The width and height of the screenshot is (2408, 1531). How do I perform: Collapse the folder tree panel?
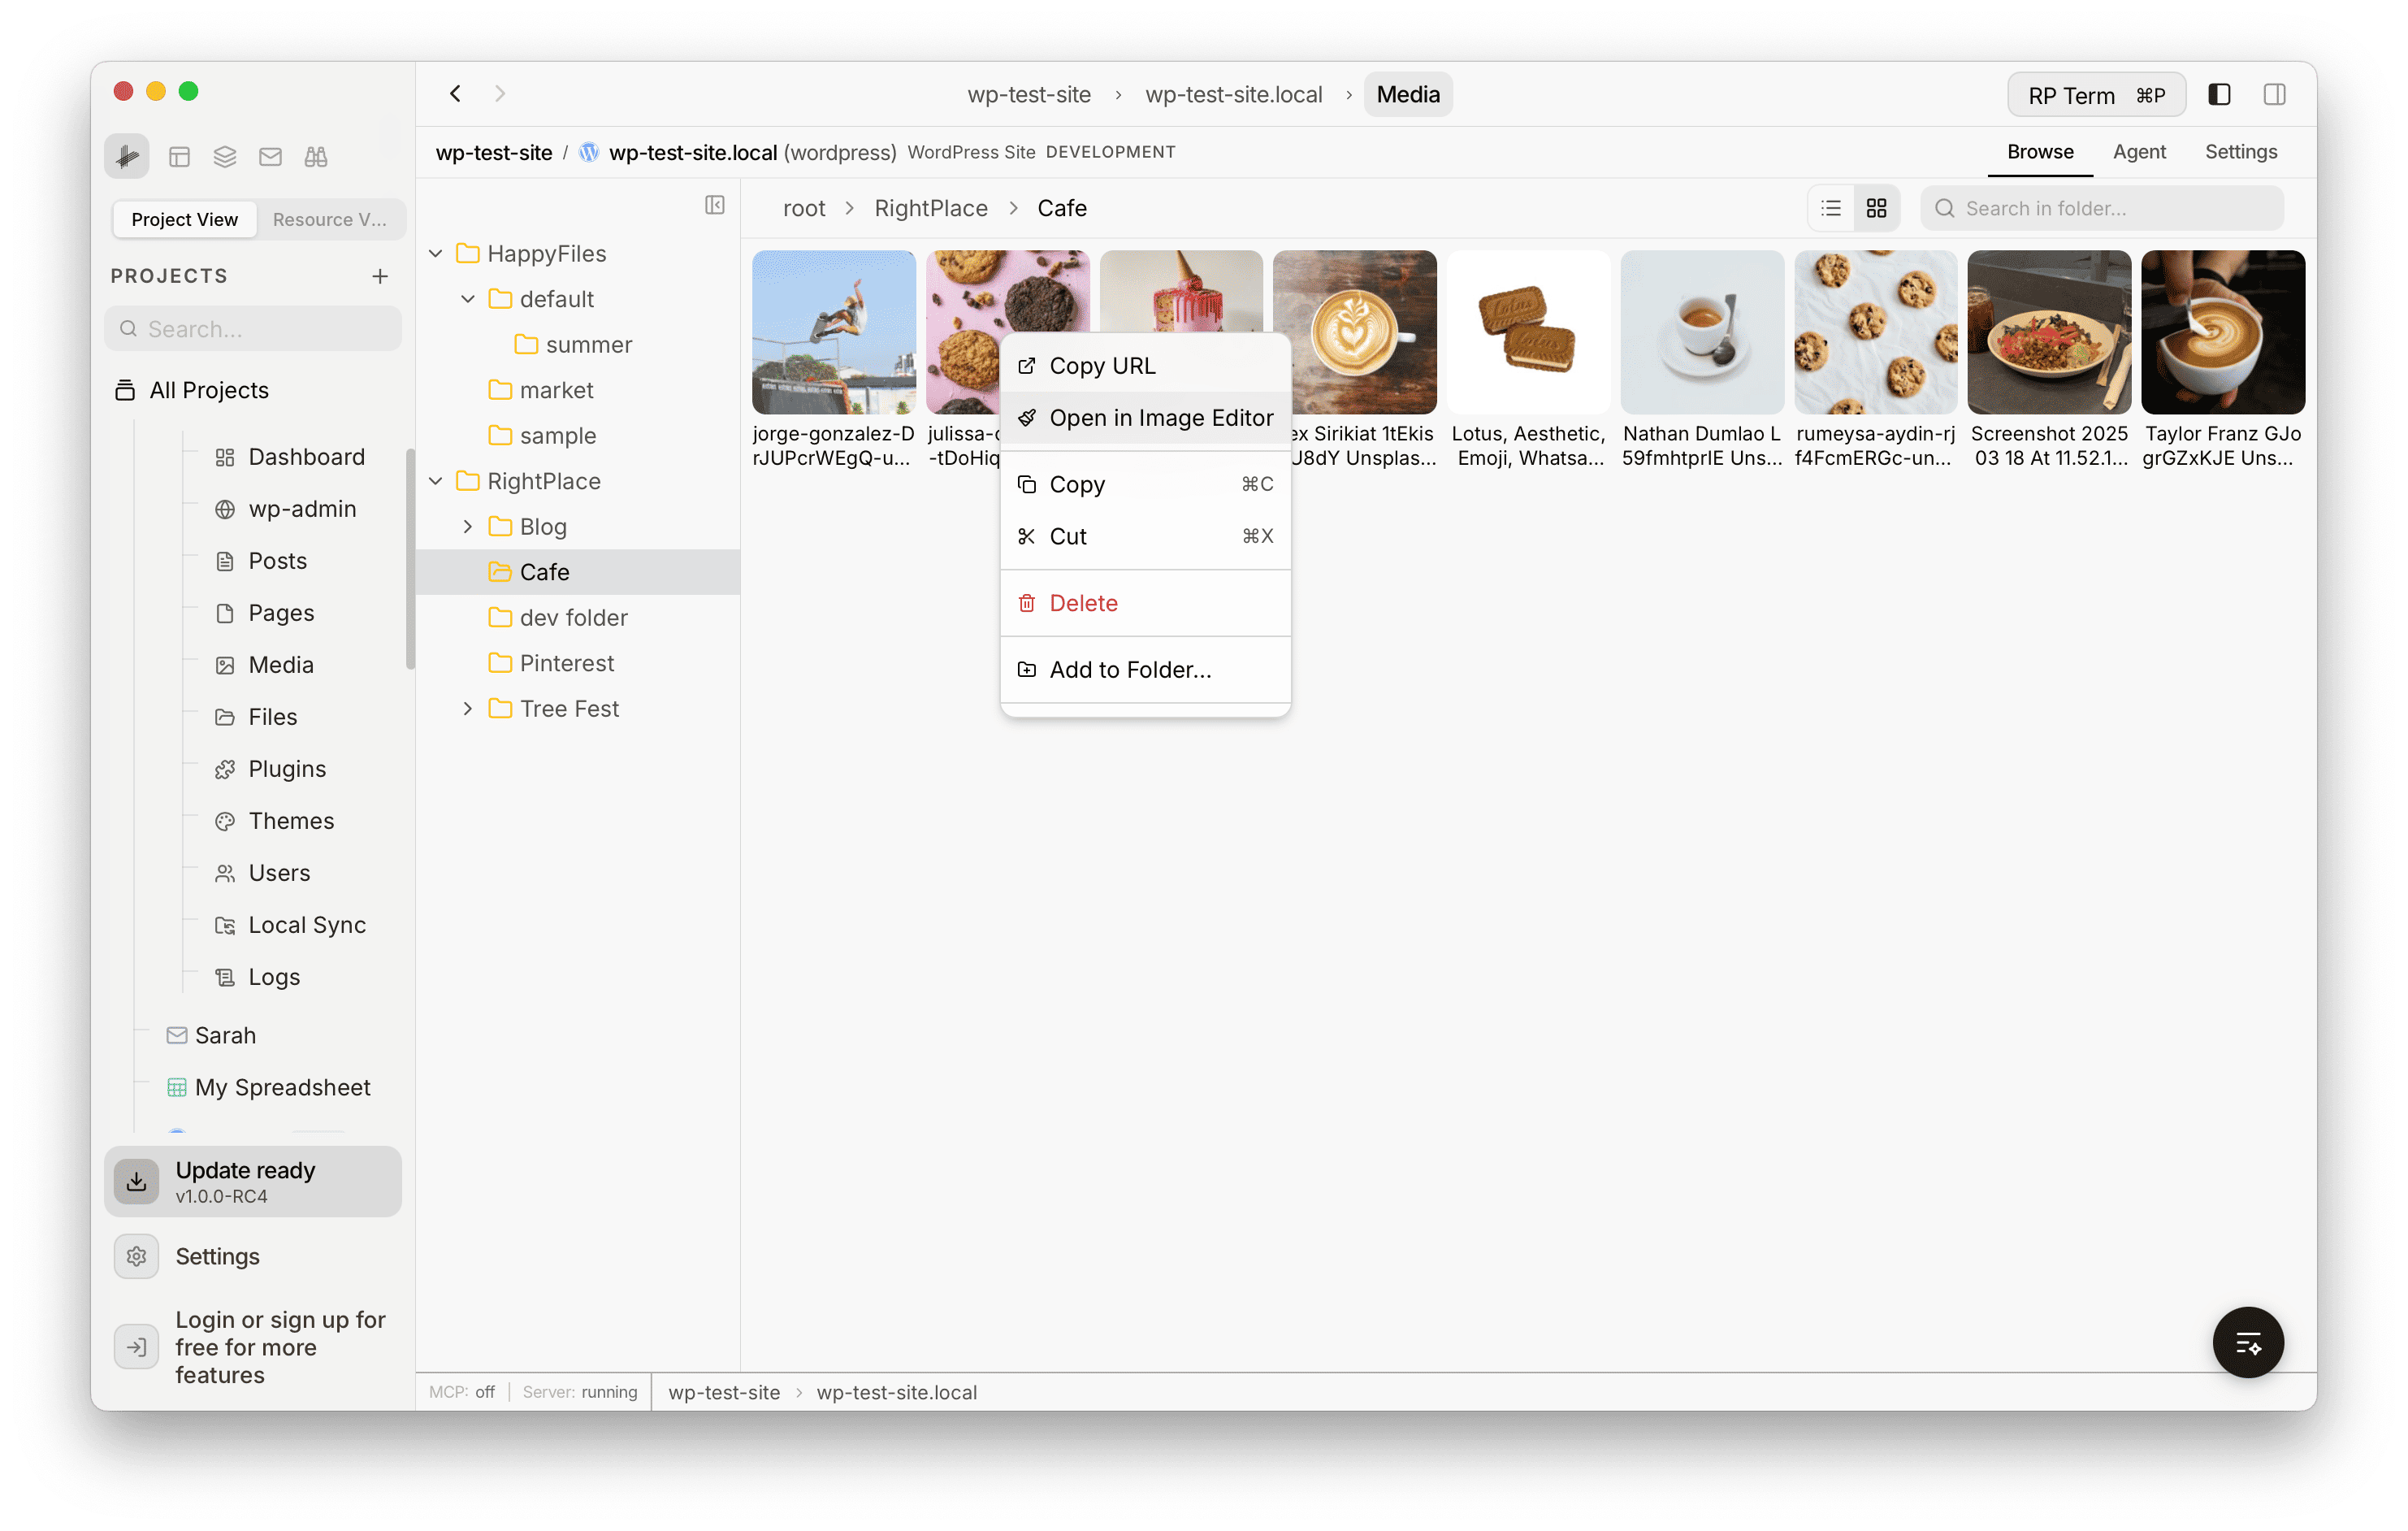714,205
